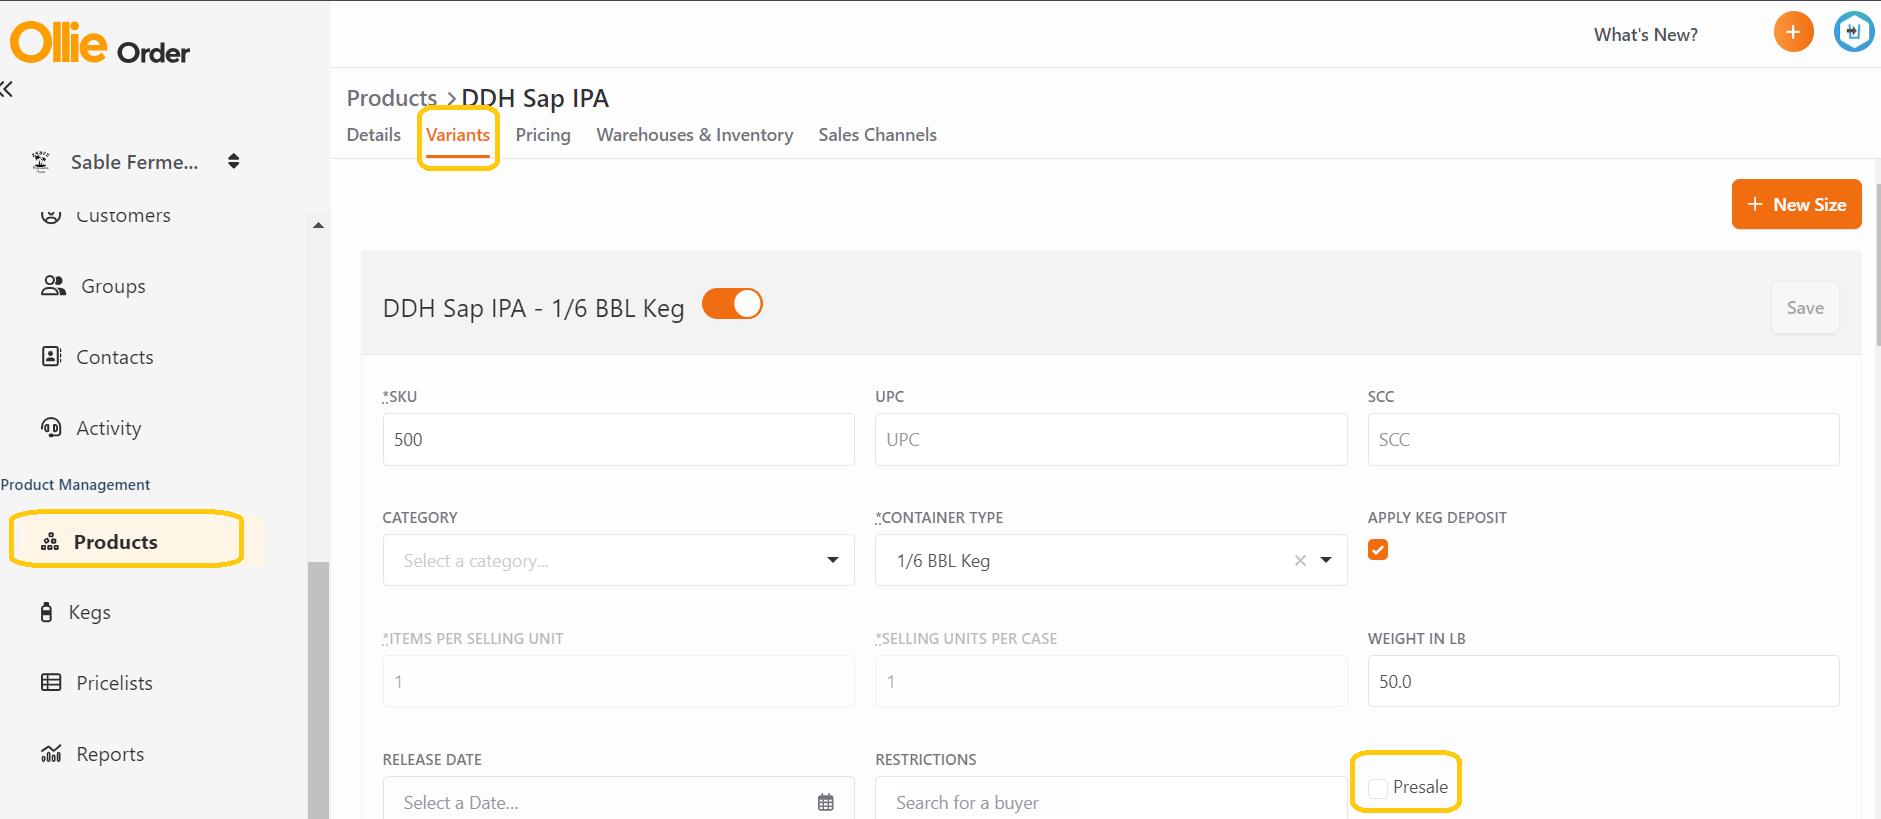Collapse the sidebar with double chevron

tap(7, 89)
